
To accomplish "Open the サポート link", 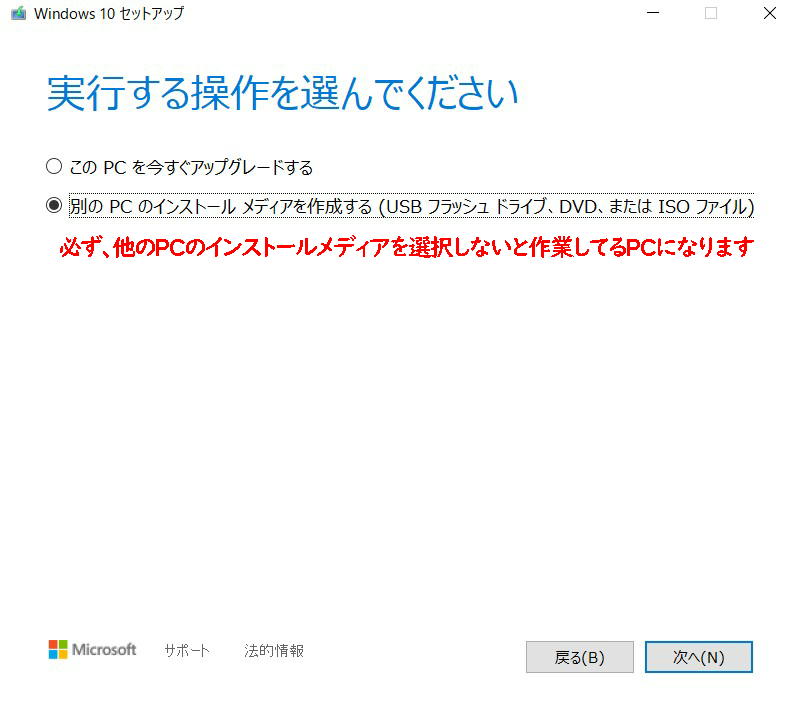I will [x=187, y=650].
